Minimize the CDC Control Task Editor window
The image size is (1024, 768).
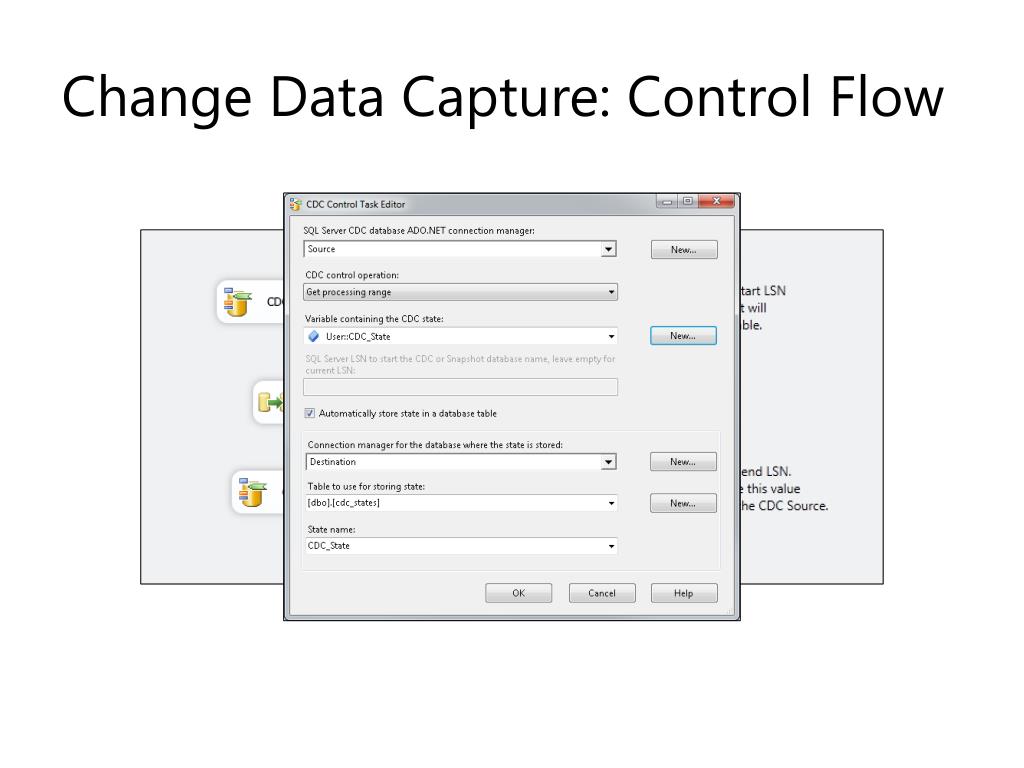tap(667, 202)
